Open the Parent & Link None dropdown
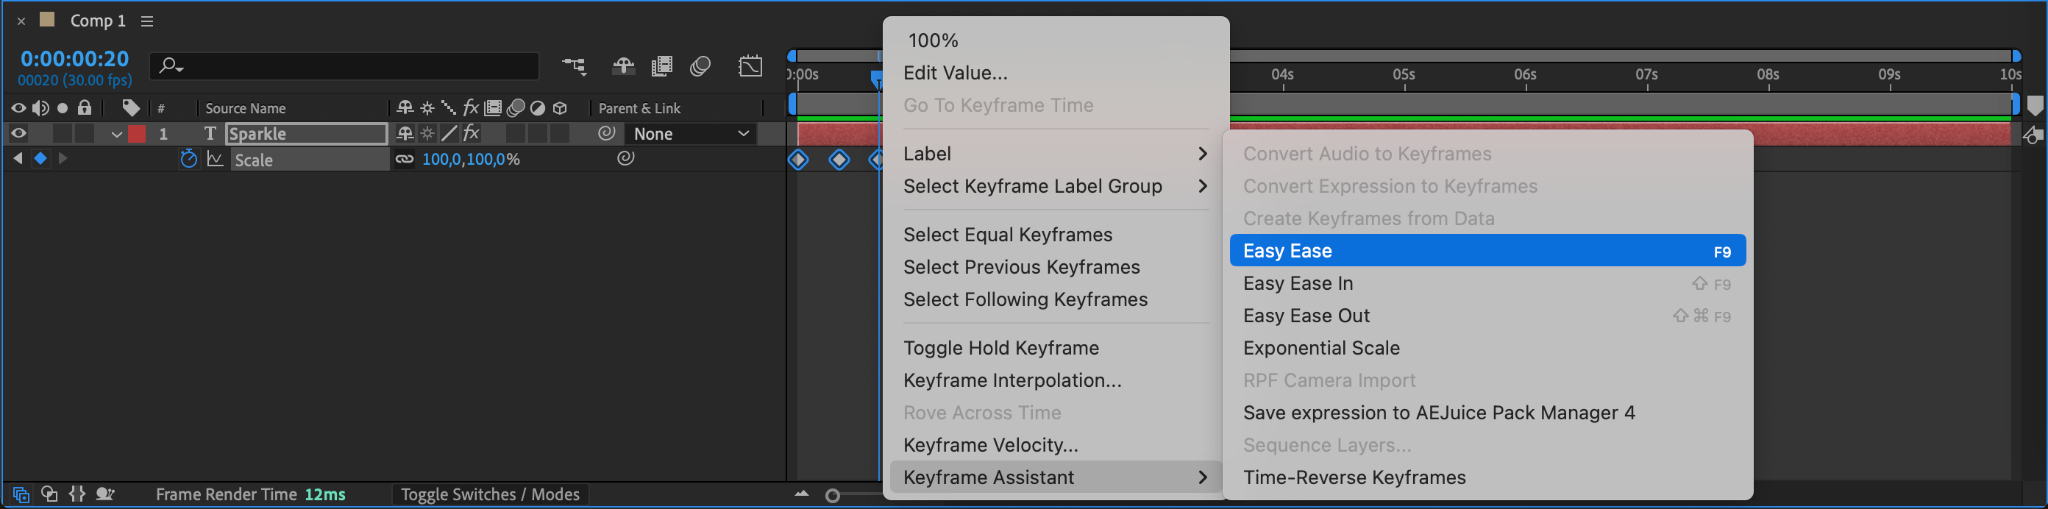 691,134
